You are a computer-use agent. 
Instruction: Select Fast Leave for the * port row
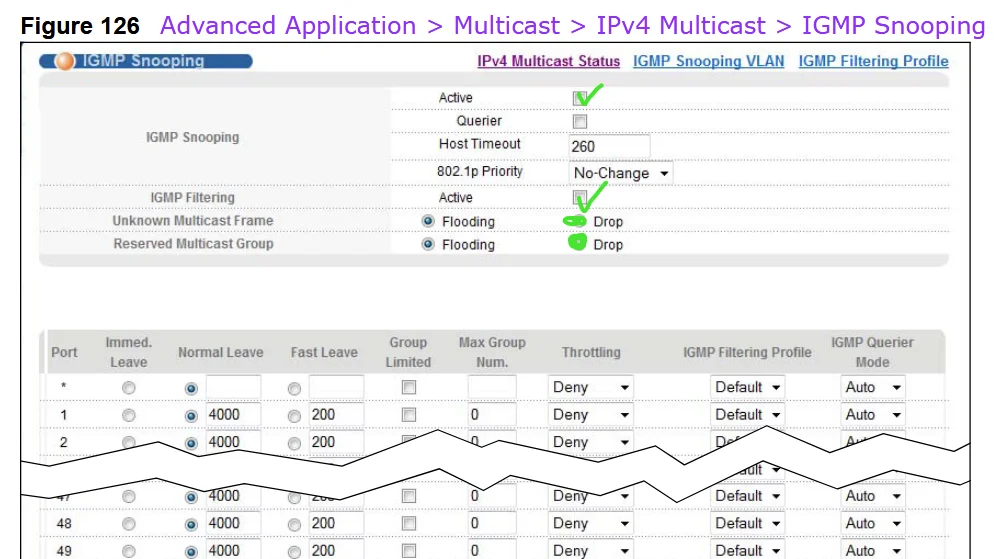click(x=294, y=389)
